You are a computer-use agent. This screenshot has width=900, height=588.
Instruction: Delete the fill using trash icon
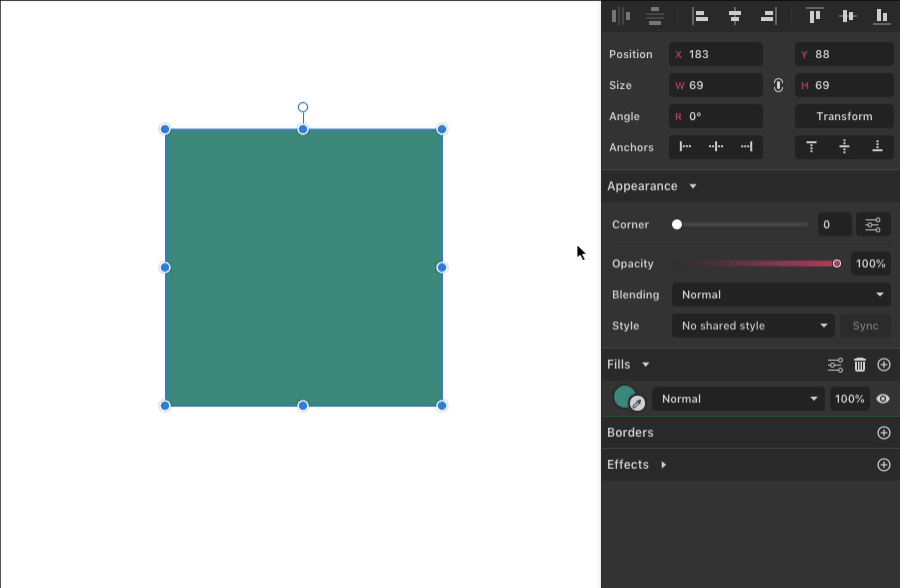click(x=860, y=365)
